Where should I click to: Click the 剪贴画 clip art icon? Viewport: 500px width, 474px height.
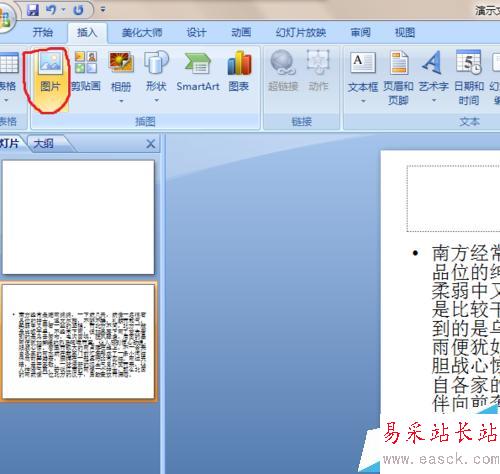click(x=86, y=62)
